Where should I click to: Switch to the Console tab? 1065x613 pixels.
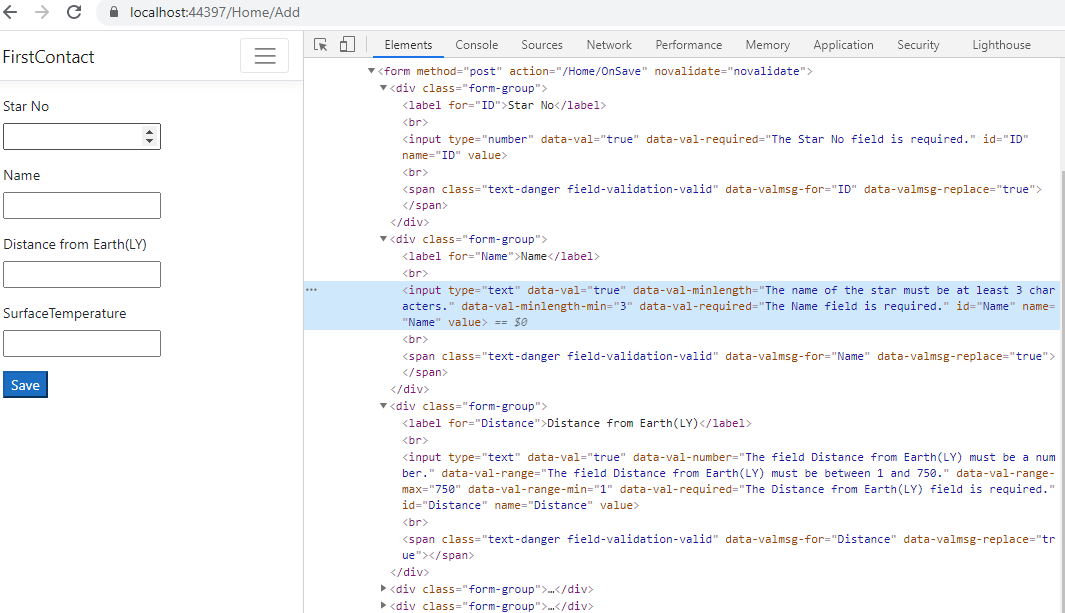pyautogui.click(x=476, y=45)
